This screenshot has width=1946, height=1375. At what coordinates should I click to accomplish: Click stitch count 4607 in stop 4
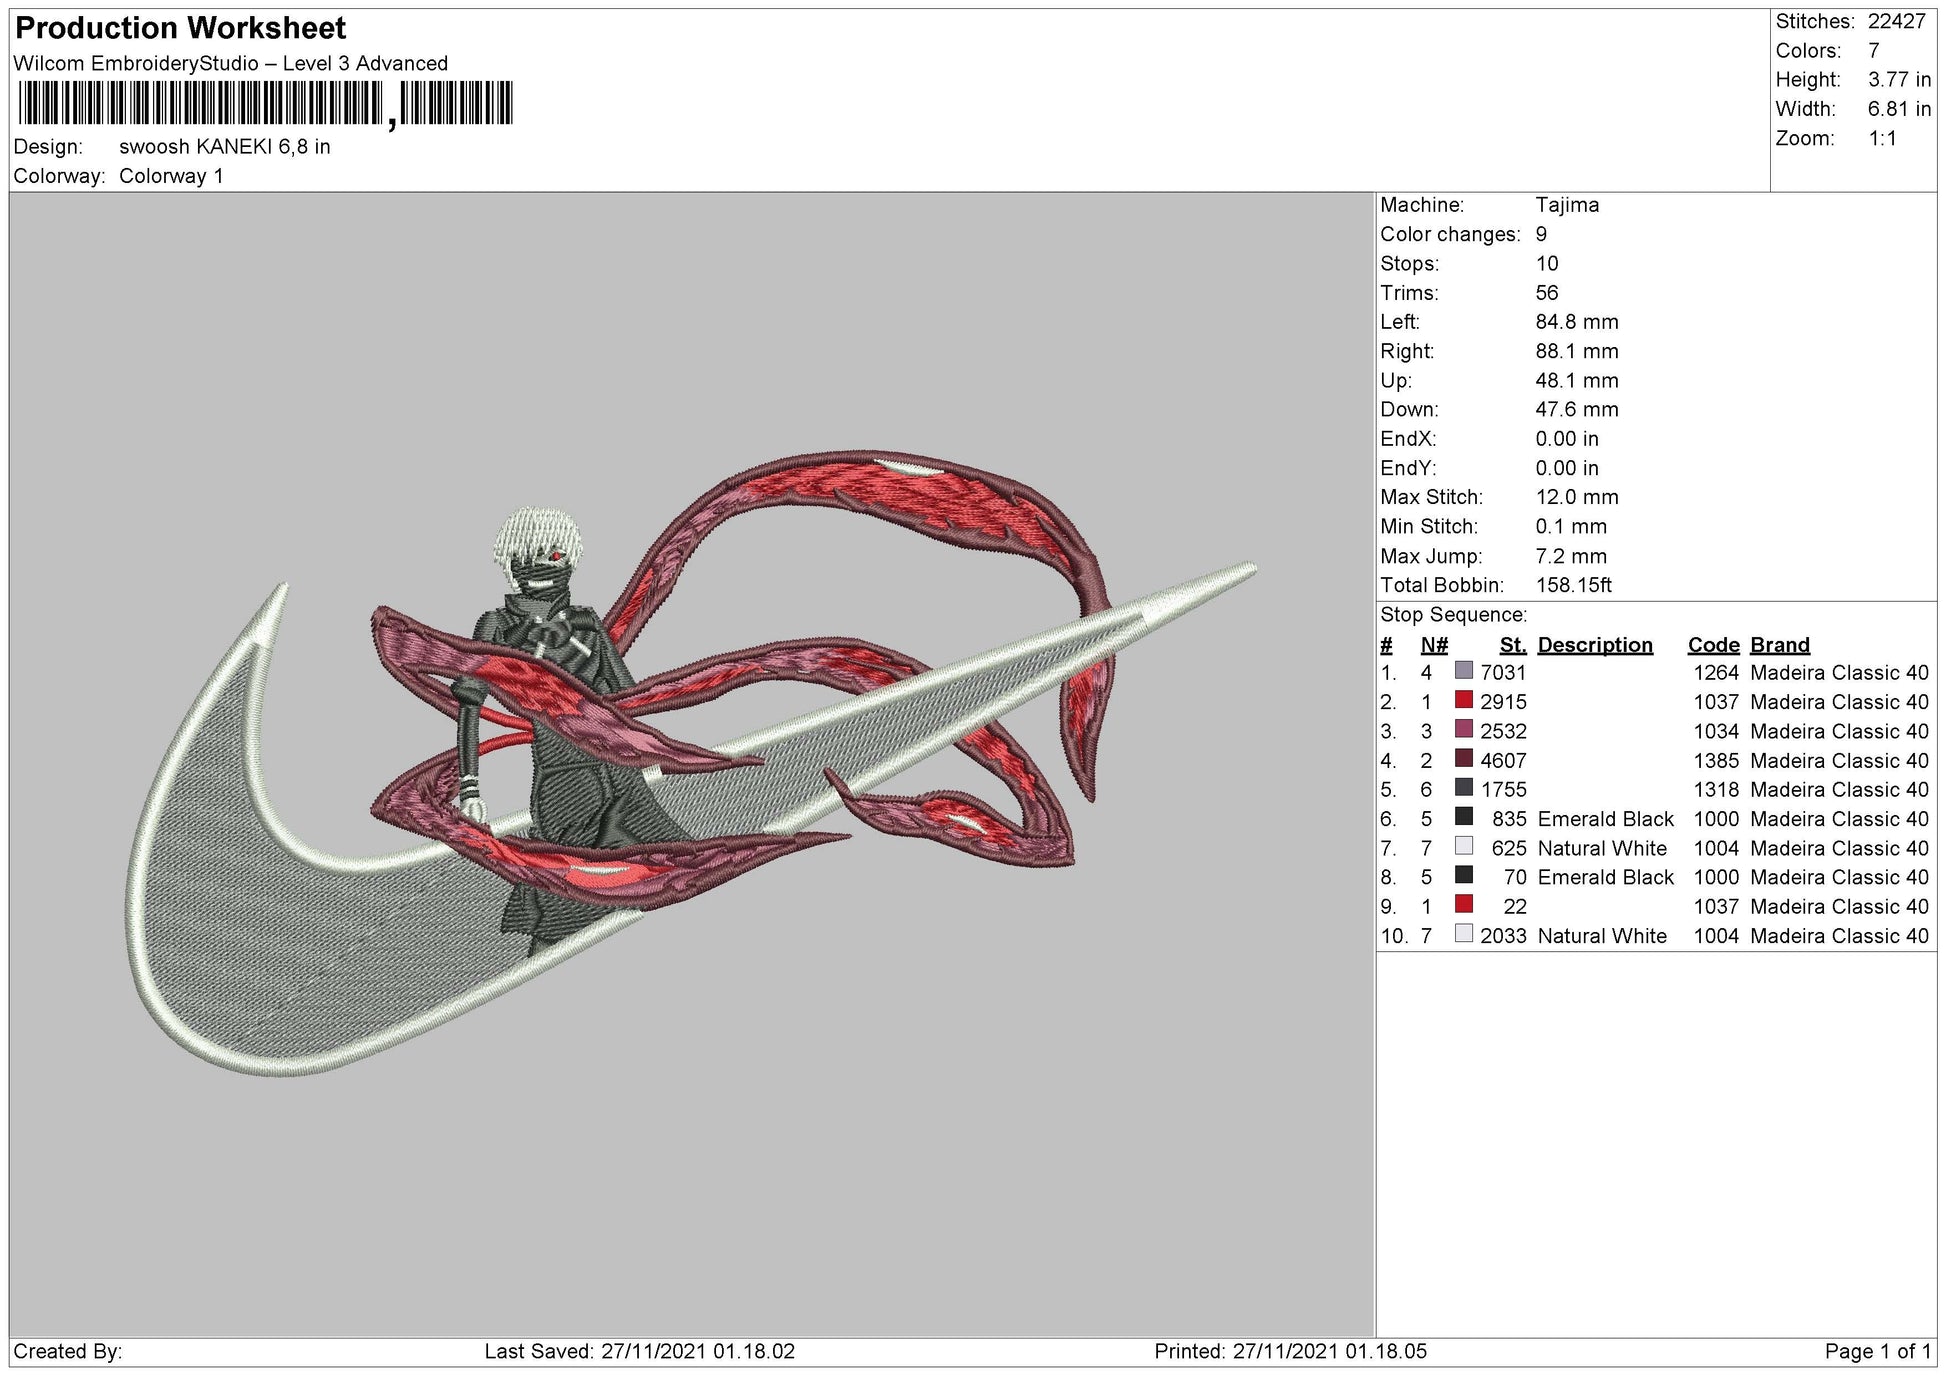[x=1503, y=761]
